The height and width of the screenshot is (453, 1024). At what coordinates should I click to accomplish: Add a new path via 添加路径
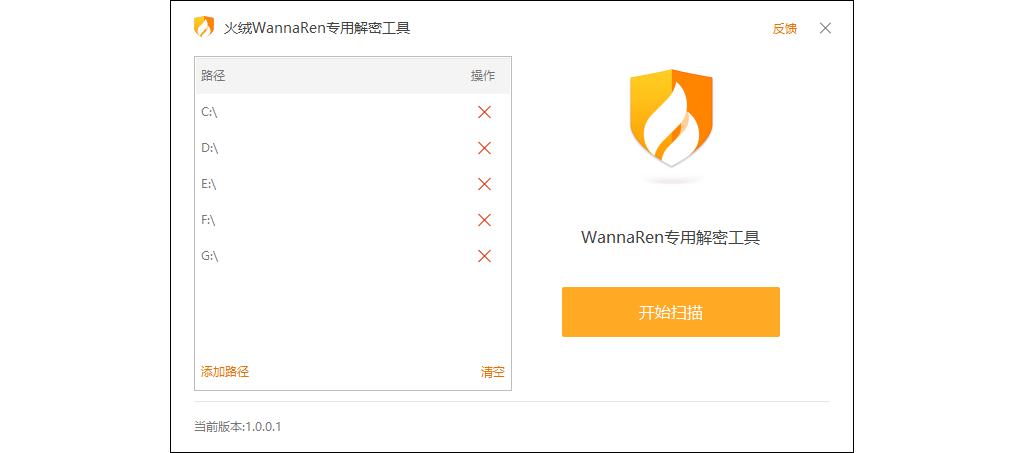coord(225,372)
